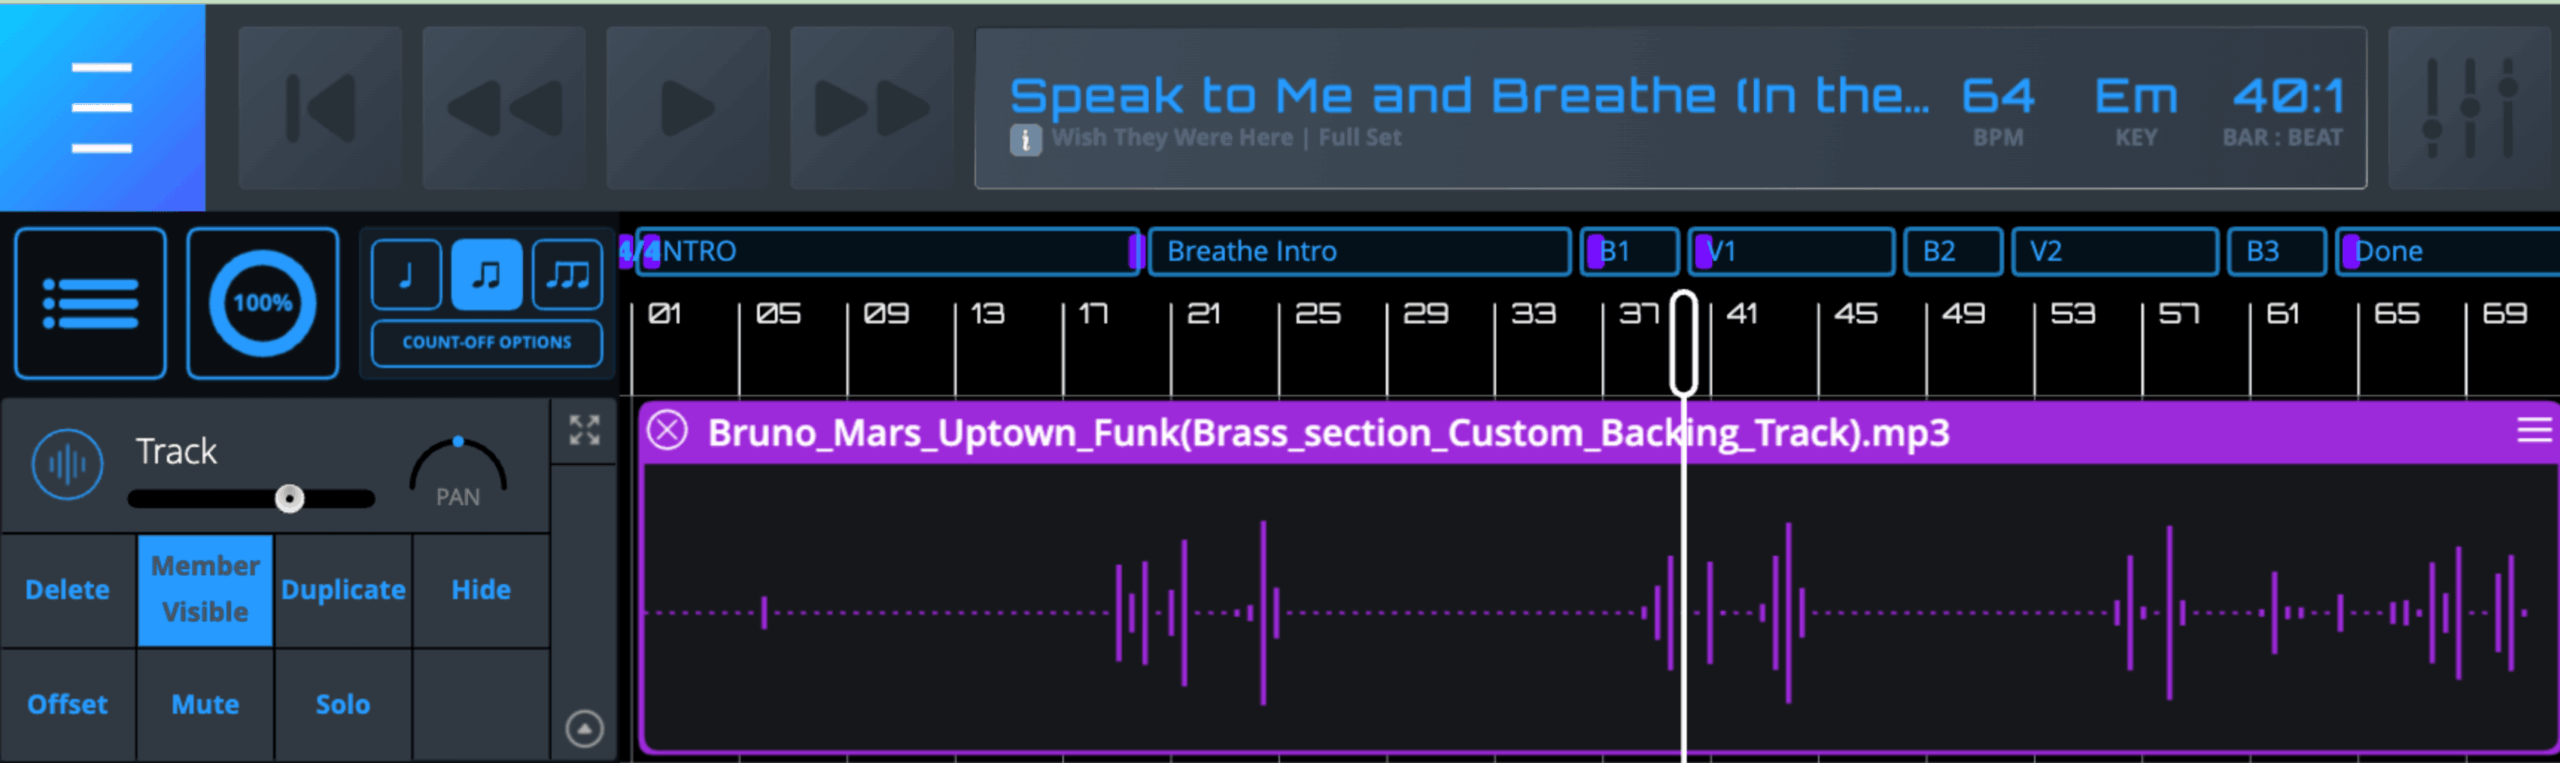Image resolution: width=2560 pixels, height=763 pixels.
Task: Open Count-Off Options
Action: point(485,342)
